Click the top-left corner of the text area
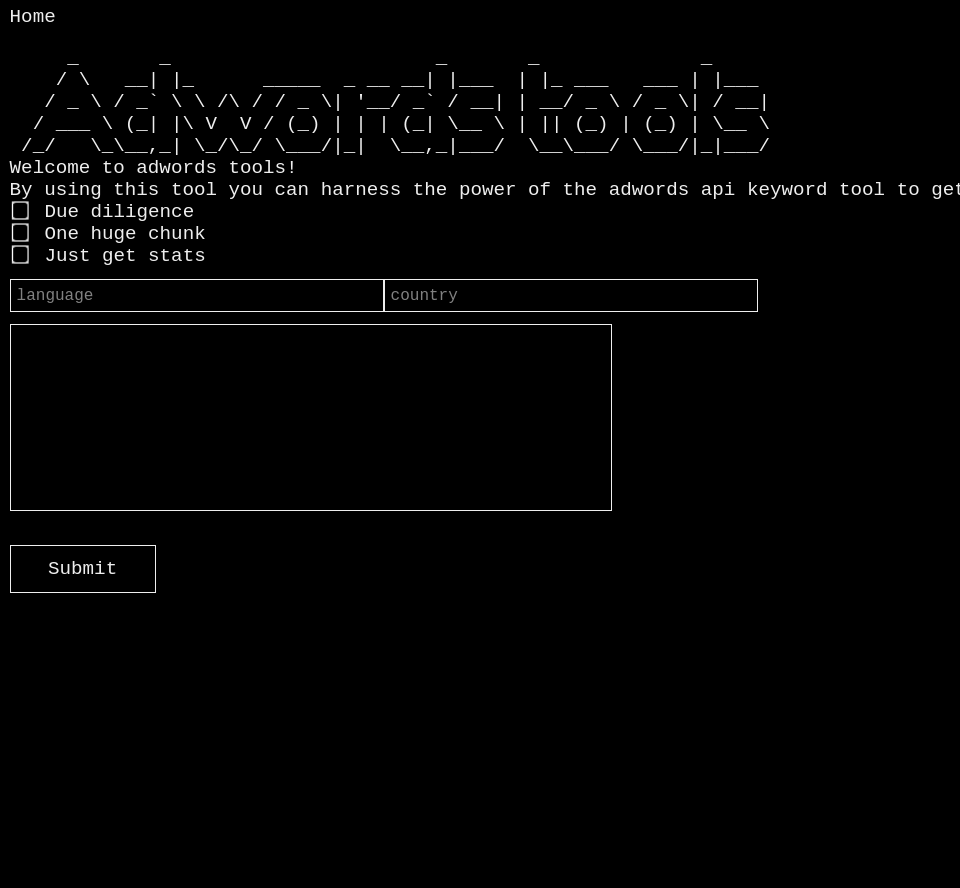 tap(16, 330)
